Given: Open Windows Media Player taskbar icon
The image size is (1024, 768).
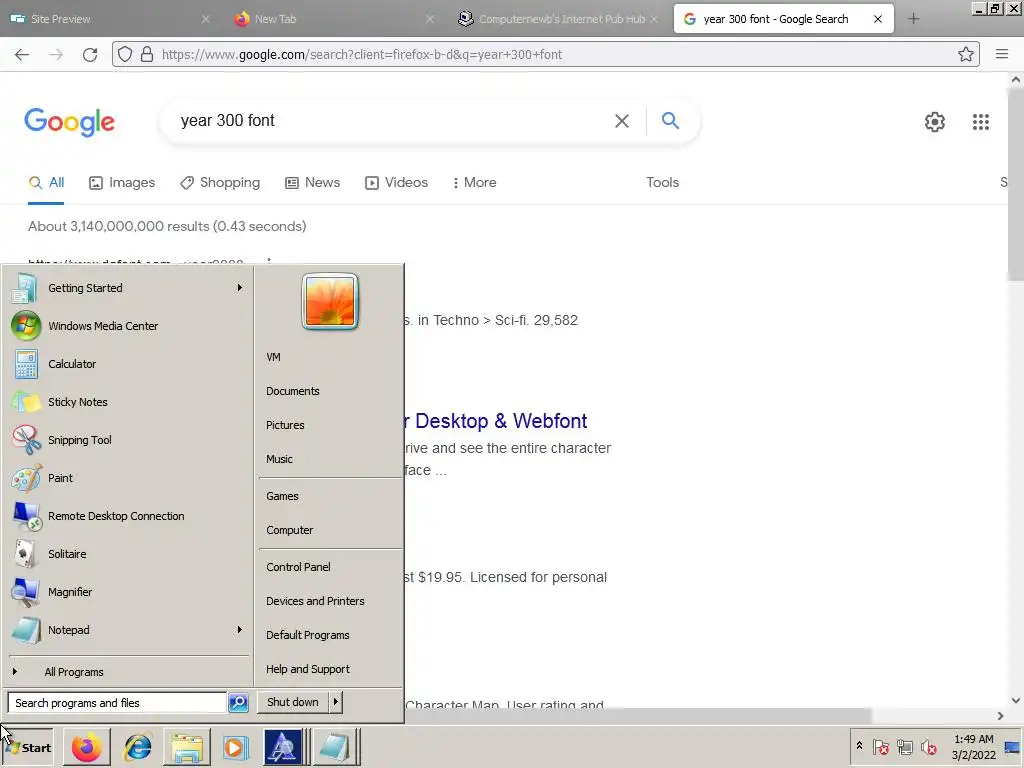Looking at the screenshot, I should point(235,747).
